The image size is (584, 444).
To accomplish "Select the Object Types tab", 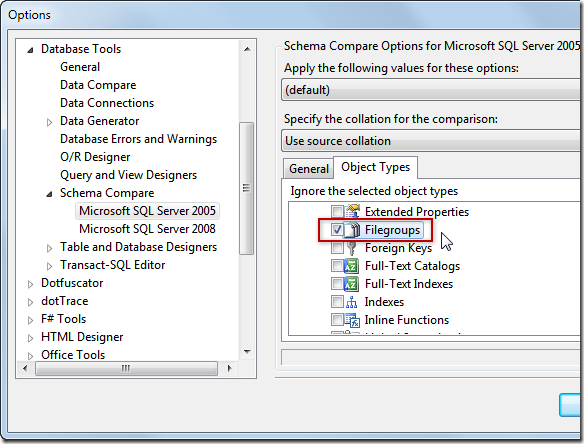I will tap(375, 167).
